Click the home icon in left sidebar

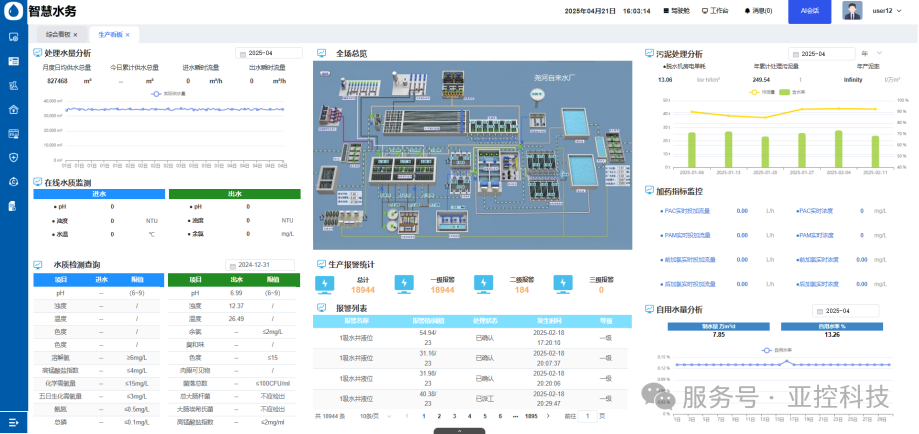tap(14, 109)
